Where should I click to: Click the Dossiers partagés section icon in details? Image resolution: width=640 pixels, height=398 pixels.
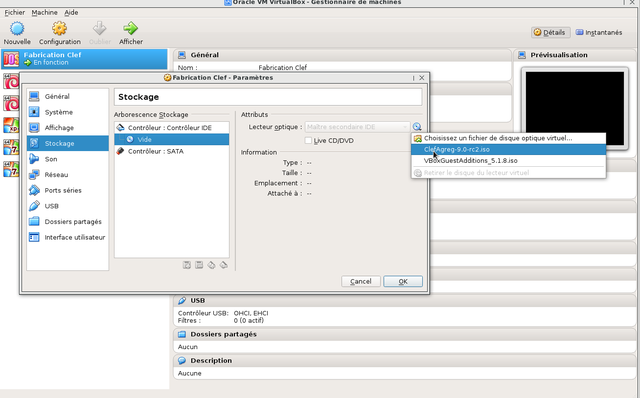pos(182,334)
